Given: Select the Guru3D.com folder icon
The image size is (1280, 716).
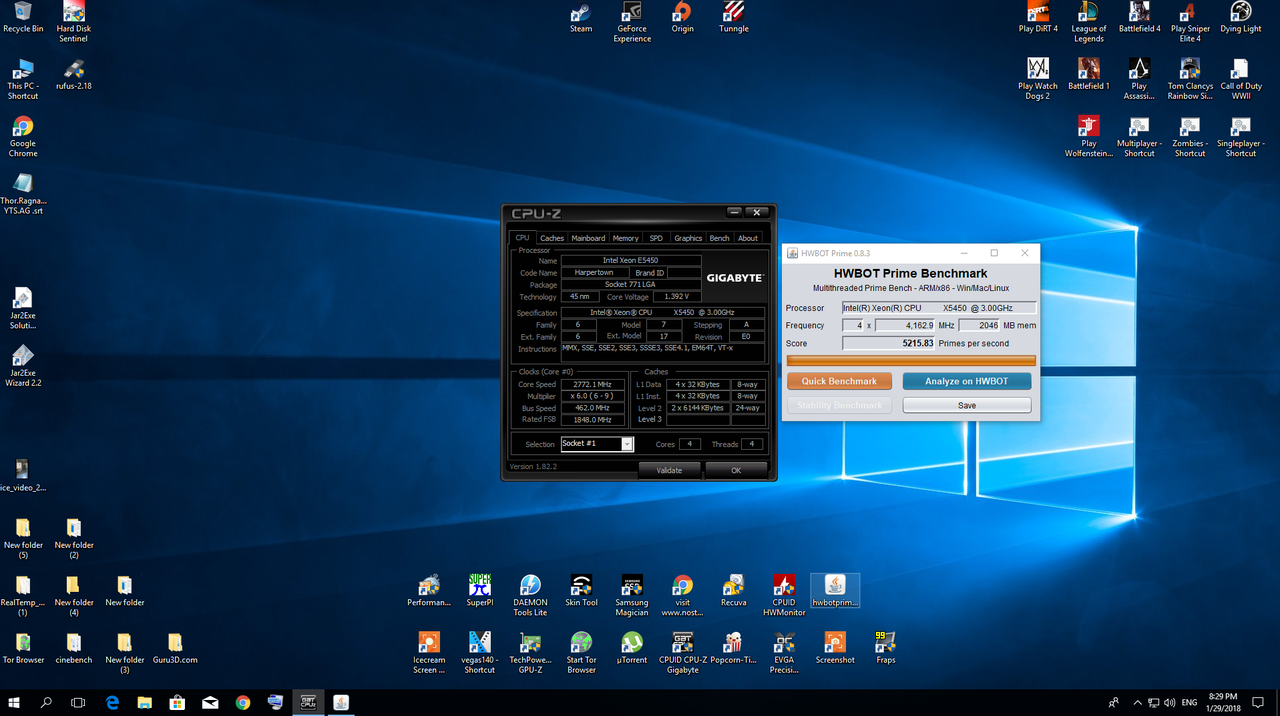Looking at the screenshot, I should point(175,648).
